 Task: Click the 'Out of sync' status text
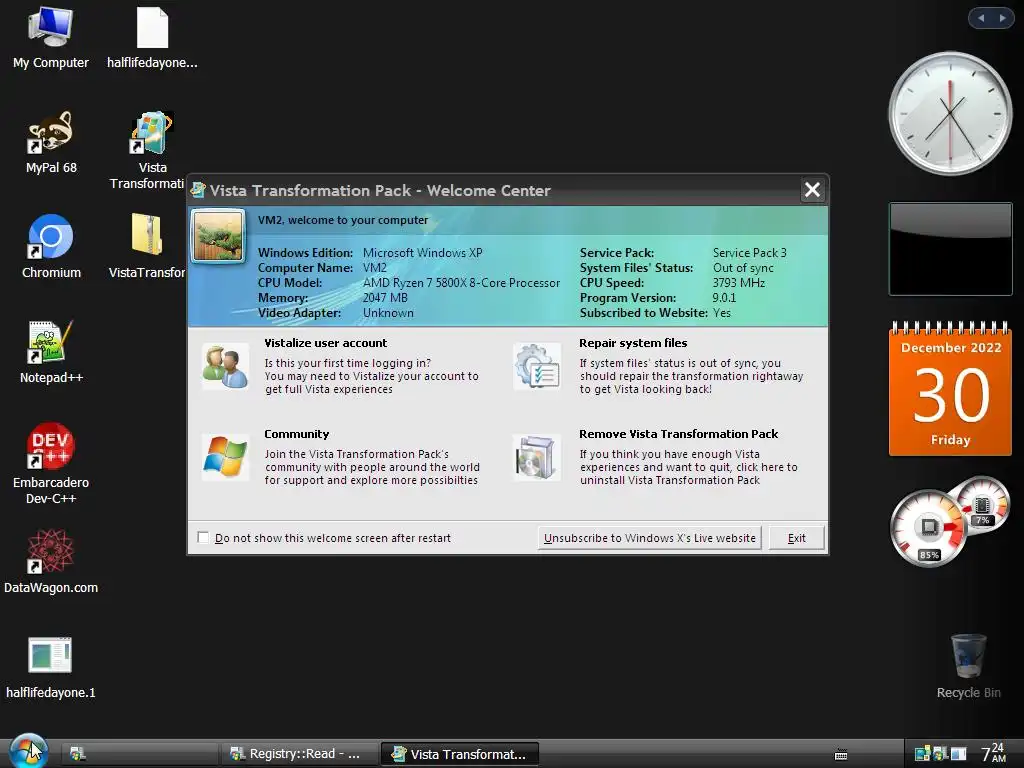pos(743,268)
